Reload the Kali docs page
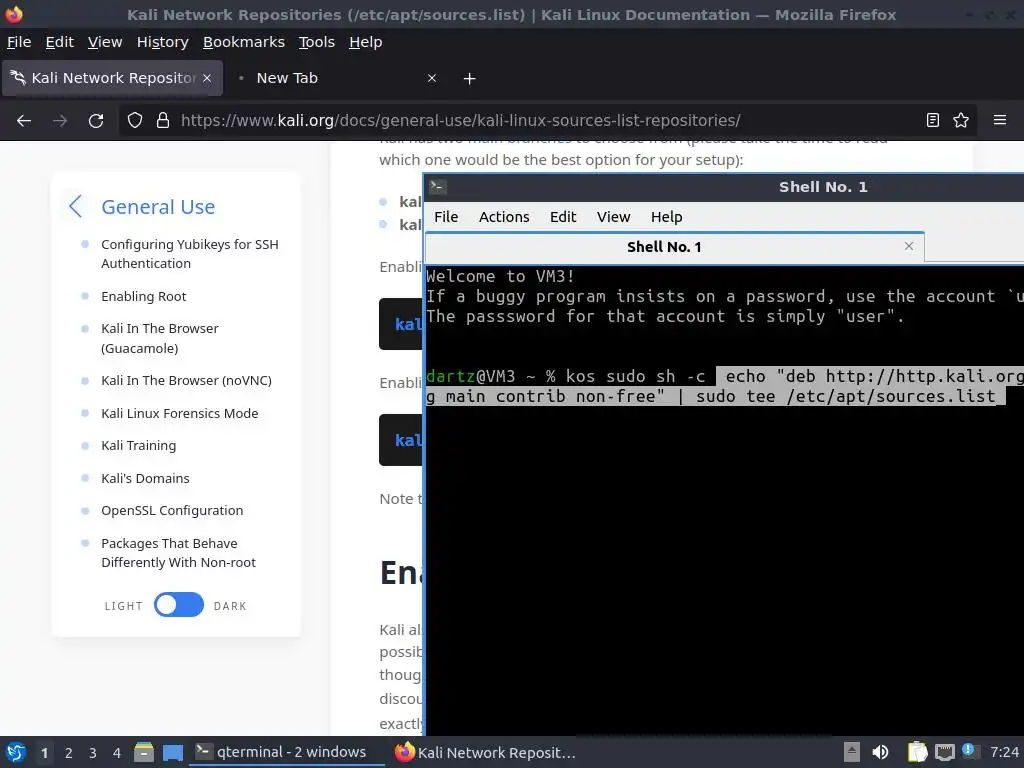 [x=96, y=121]
